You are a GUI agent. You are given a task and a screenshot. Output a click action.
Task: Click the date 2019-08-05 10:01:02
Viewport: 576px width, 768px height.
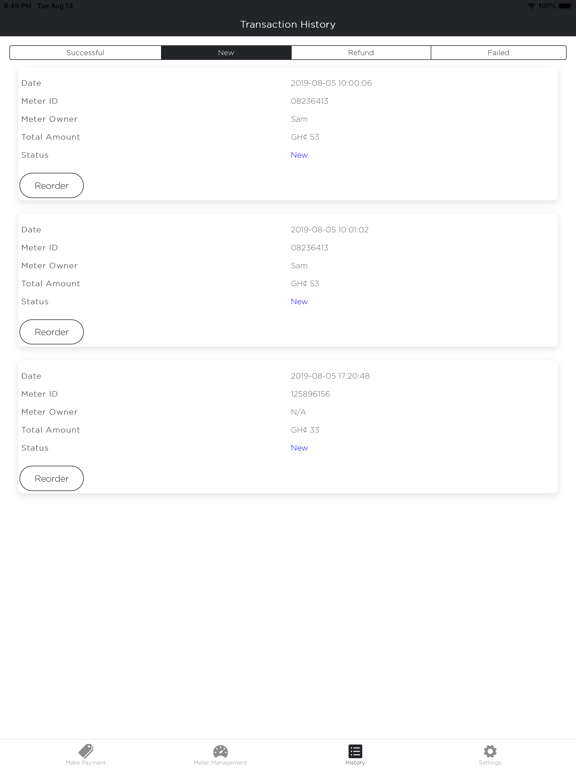(330, 230)
